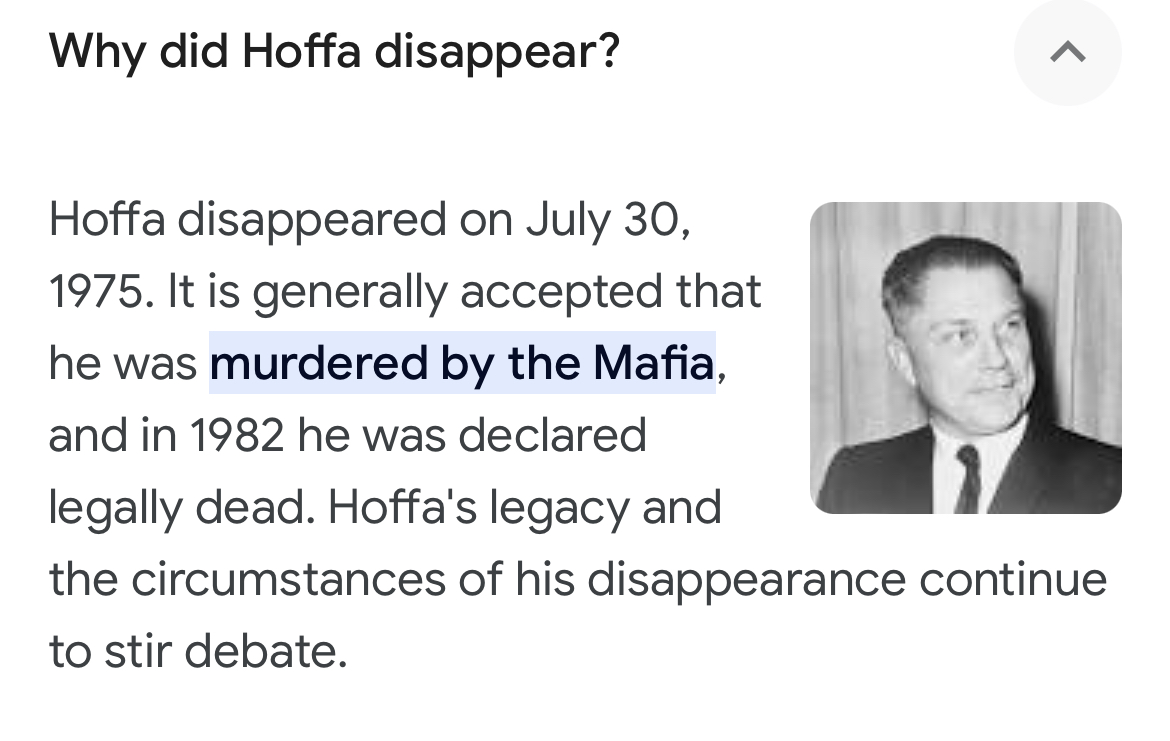Open the Hoffa portrait thumbnail
Viewport: 1170px width, 741px height.
tap(966, 357)
